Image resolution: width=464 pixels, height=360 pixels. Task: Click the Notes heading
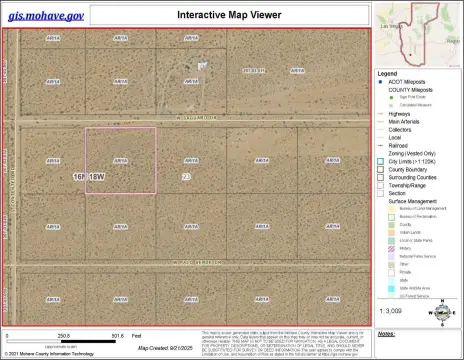pyautogui.click(x=386, y=334)
